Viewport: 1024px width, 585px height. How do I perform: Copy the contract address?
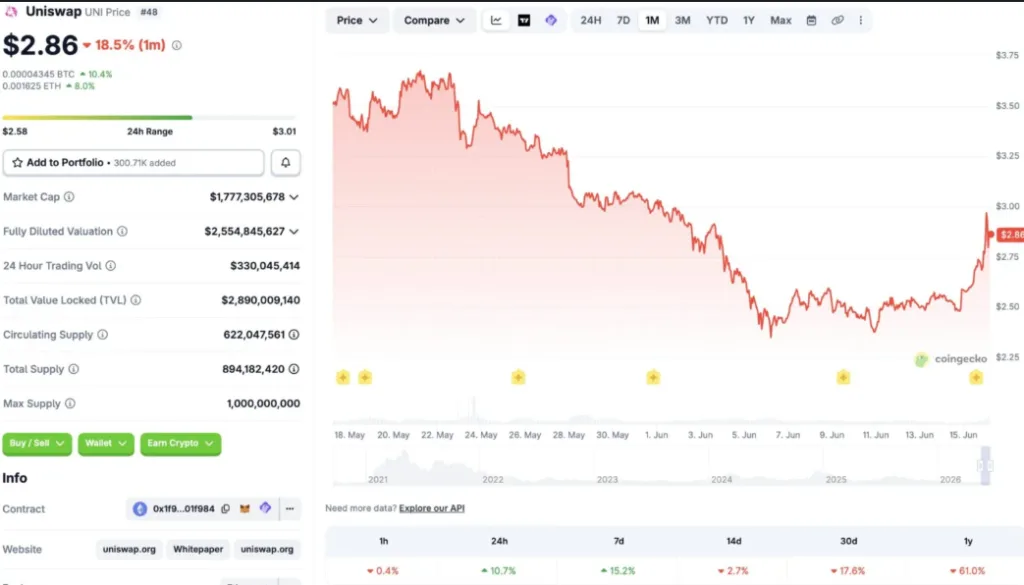click(225, 509)
